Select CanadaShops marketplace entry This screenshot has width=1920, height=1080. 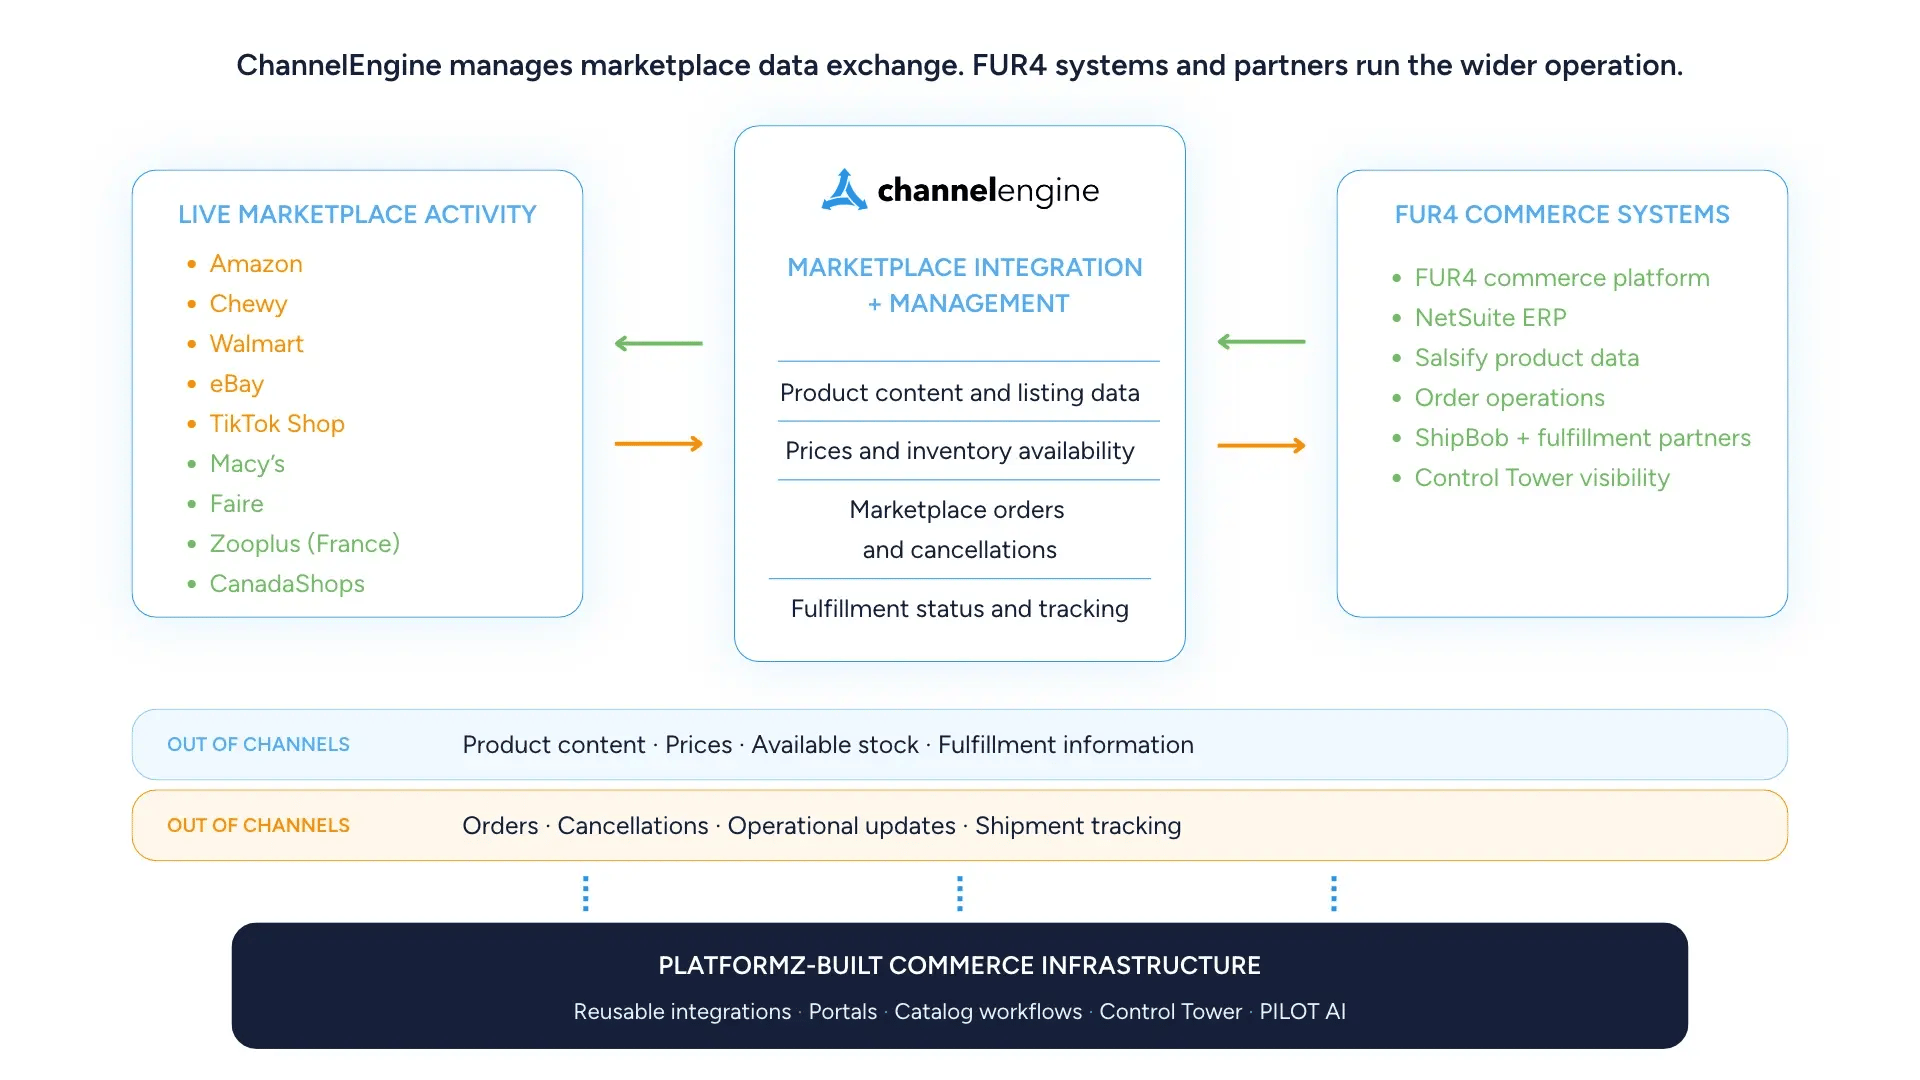(287, 584)
